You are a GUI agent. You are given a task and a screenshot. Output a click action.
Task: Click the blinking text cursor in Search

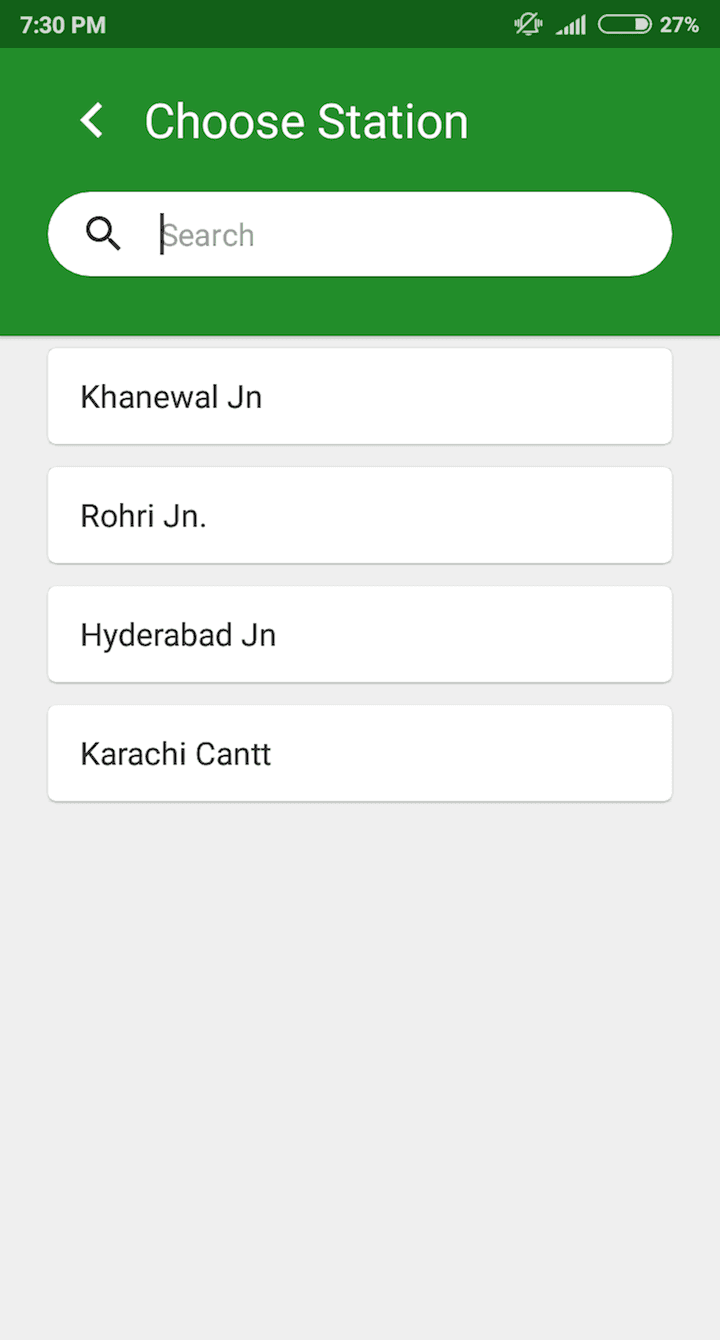pos(161,234)
